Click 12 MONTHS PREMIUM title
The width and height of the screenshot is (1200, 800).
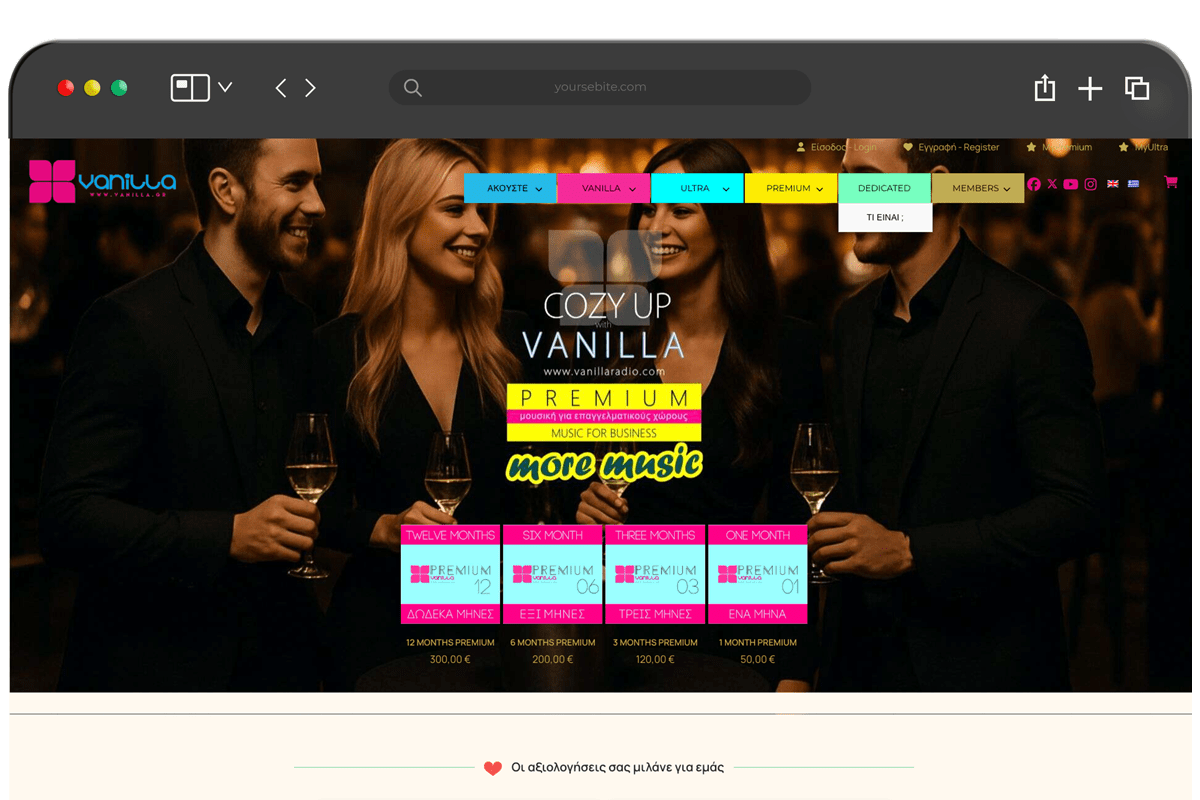[450, 642]
